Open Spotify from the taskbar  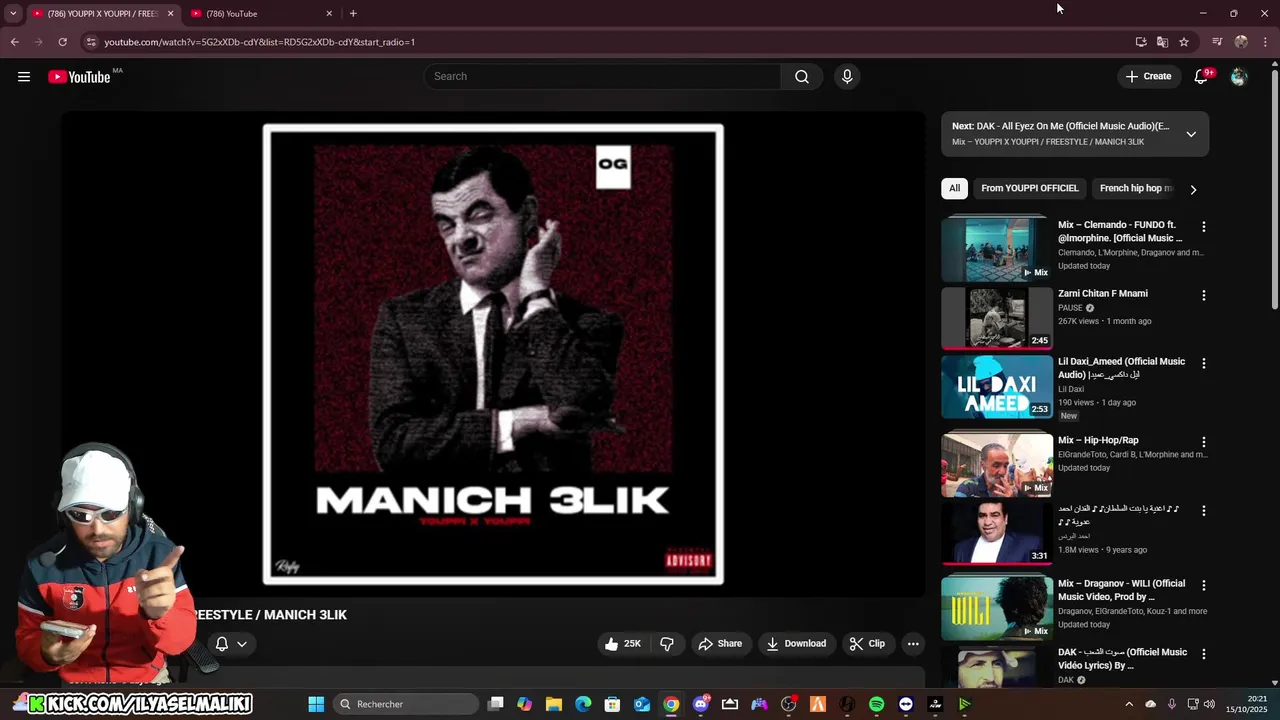point(876,704)
